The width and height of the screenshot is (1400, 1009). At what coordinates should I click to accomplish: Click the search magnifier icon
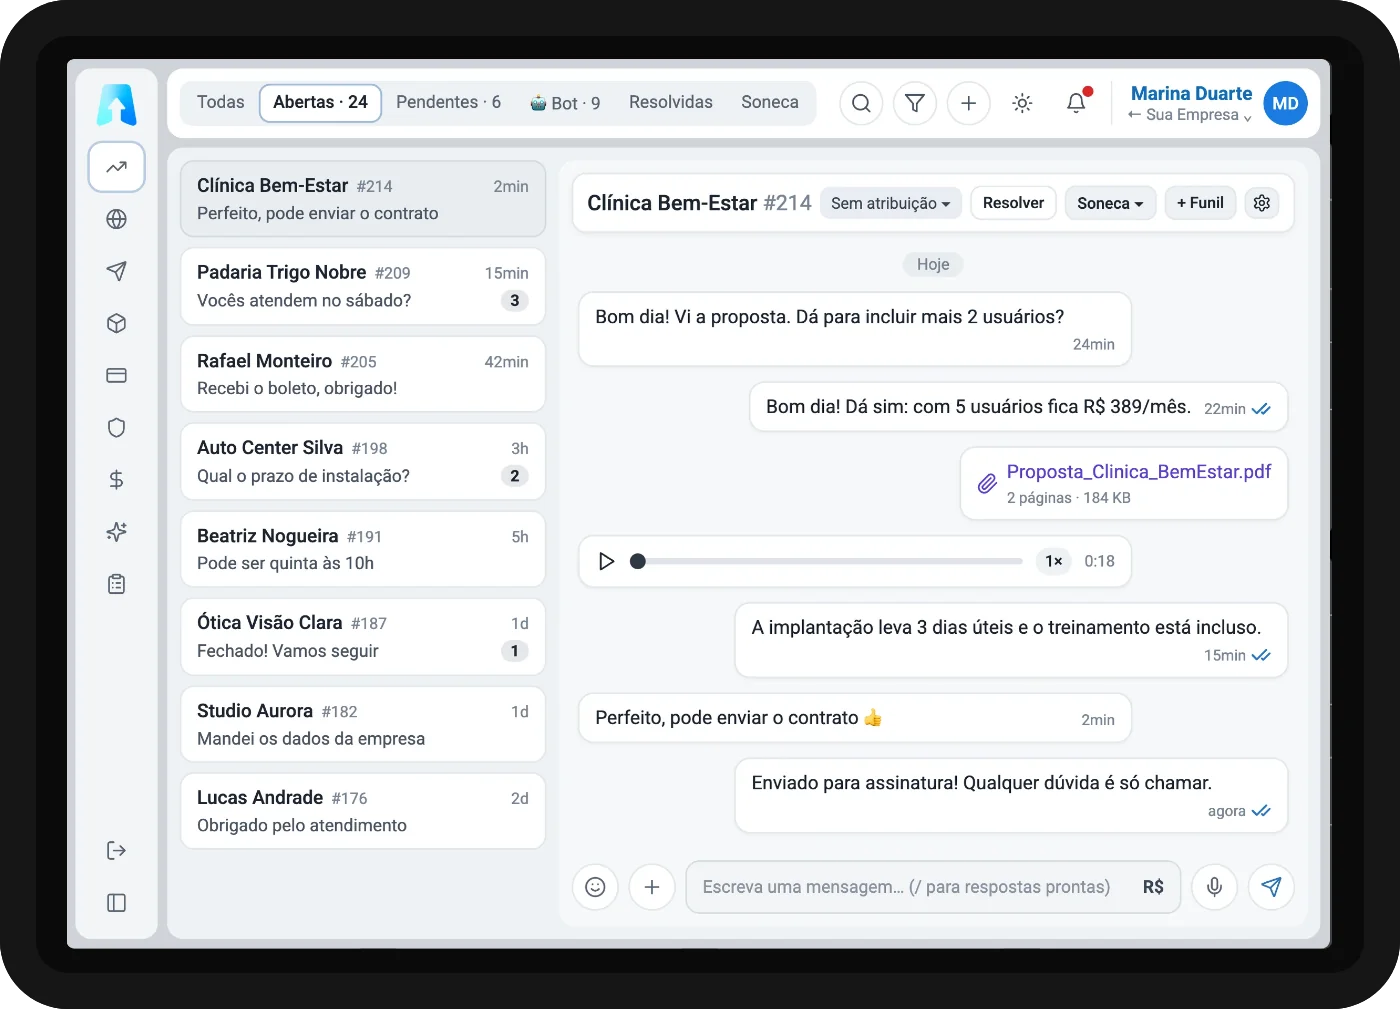pyautogui.click(x=861, y=103)
